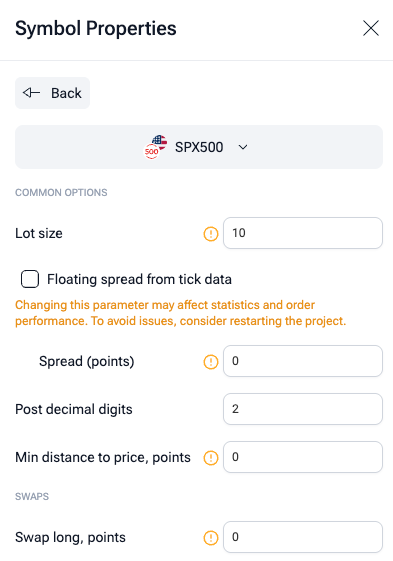Enable Floating spread from tick data checkbox
Viewport: 393px width, 561px height.
tap(30, 279)
